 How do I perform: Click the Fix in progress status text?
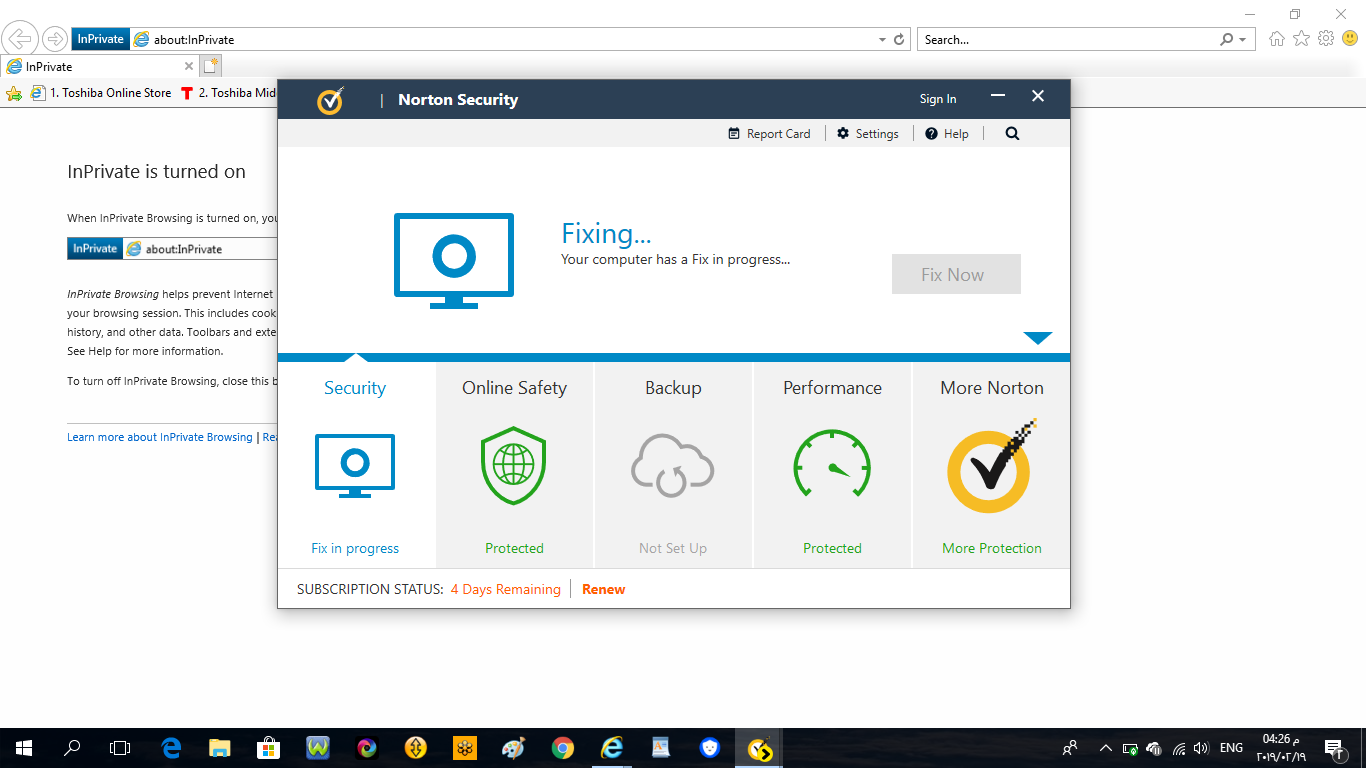click(355, 548)
